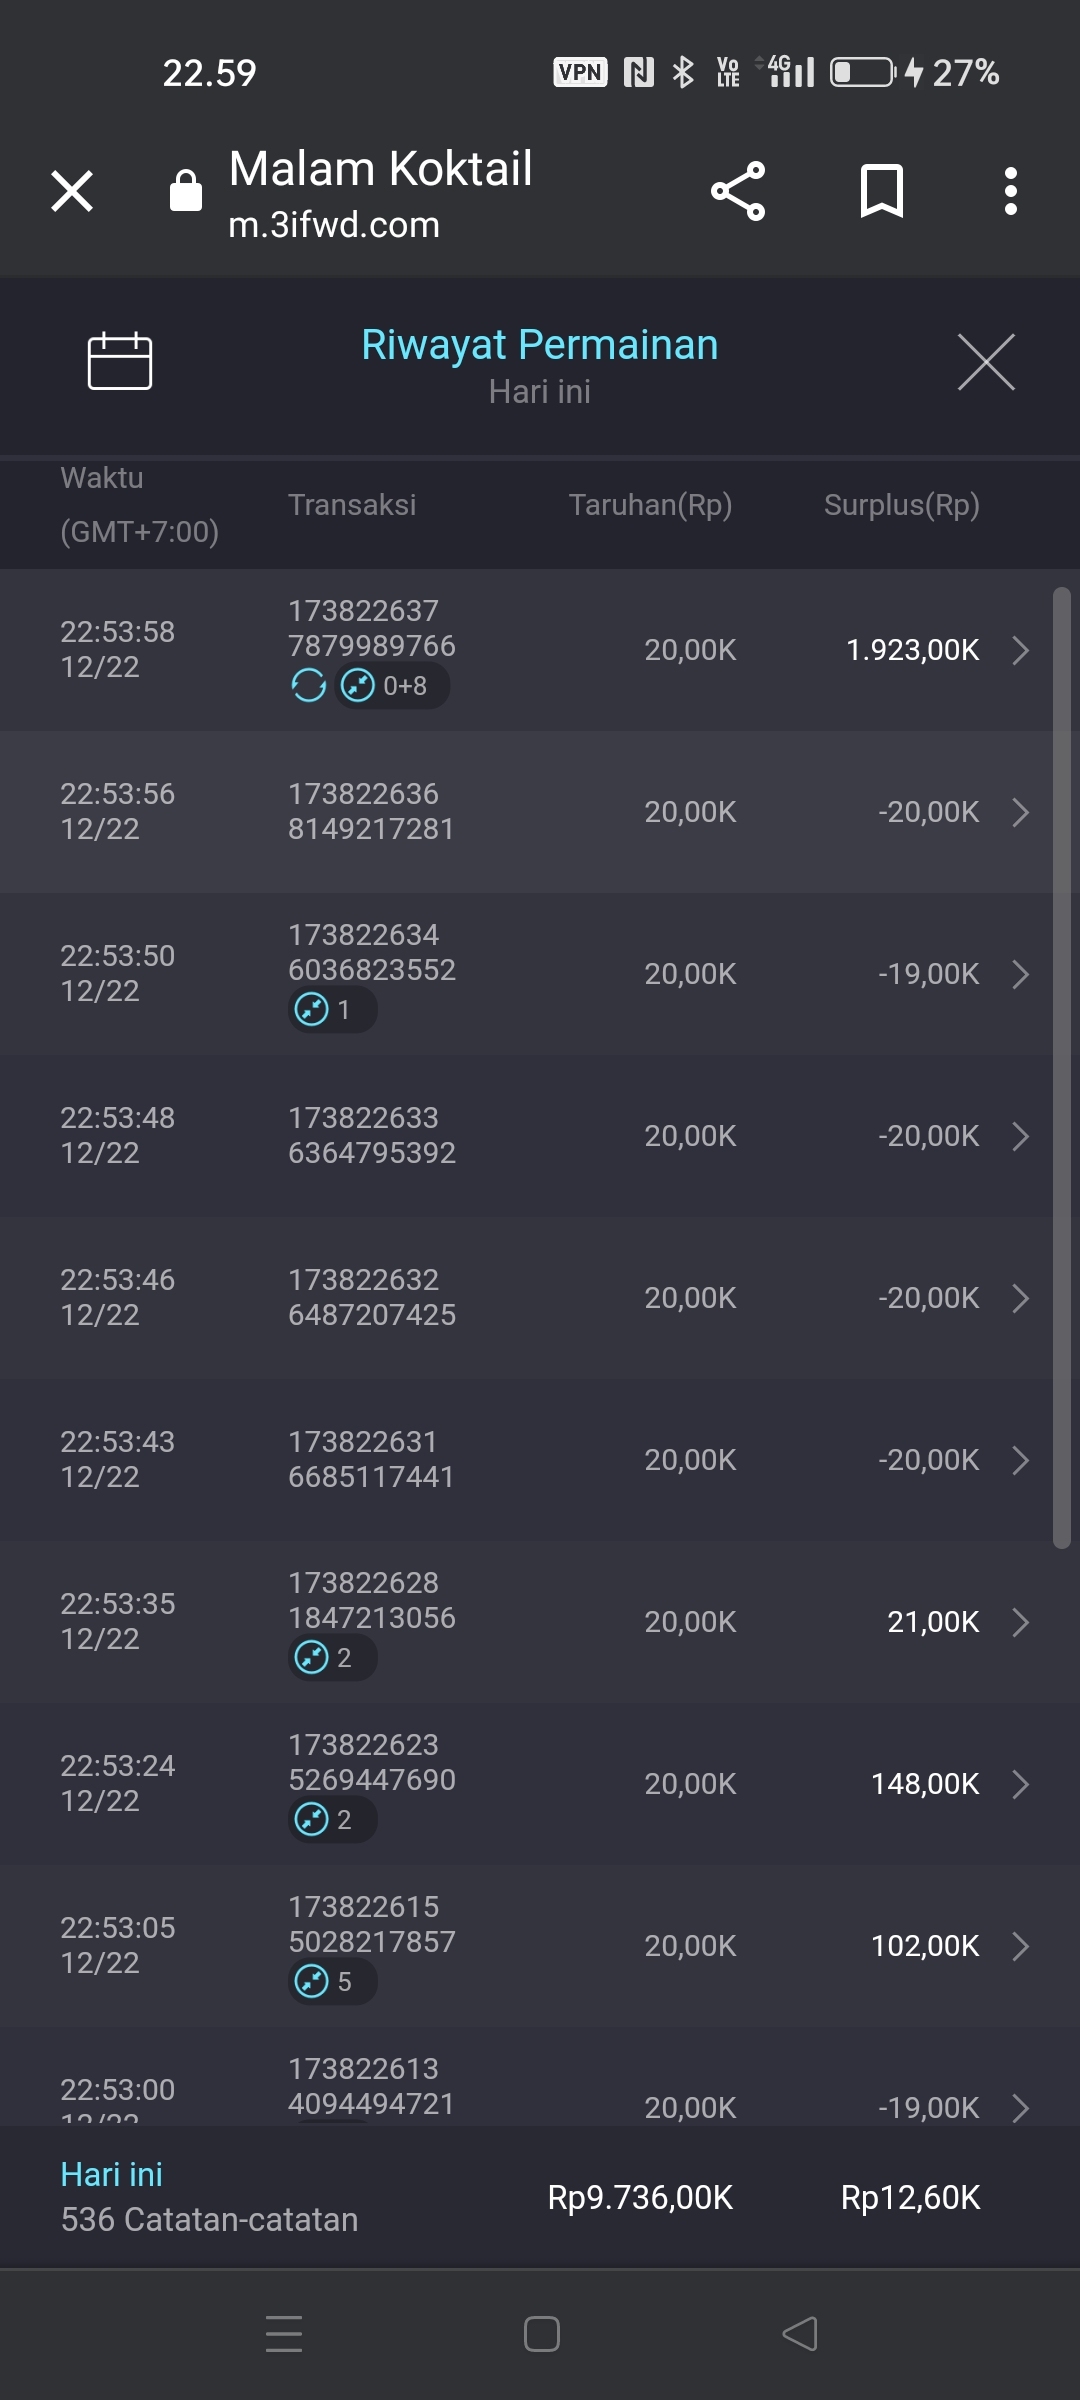Screen dimensions: 1080x2400
Task: Open the calendar date picker icon
Action: [x=120, y=360]
